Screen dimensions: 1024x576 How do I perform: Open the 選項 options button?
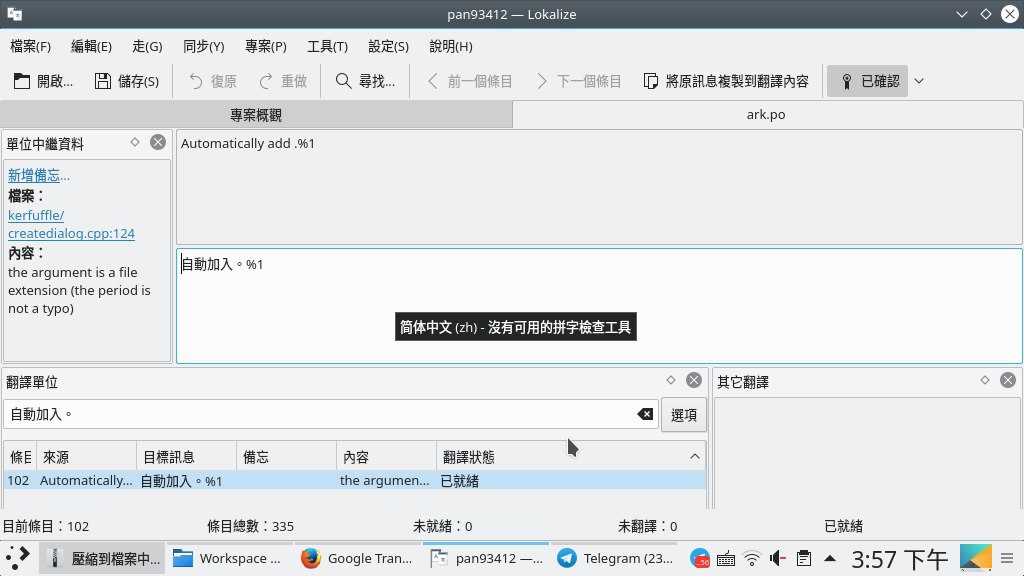(684, 415)
